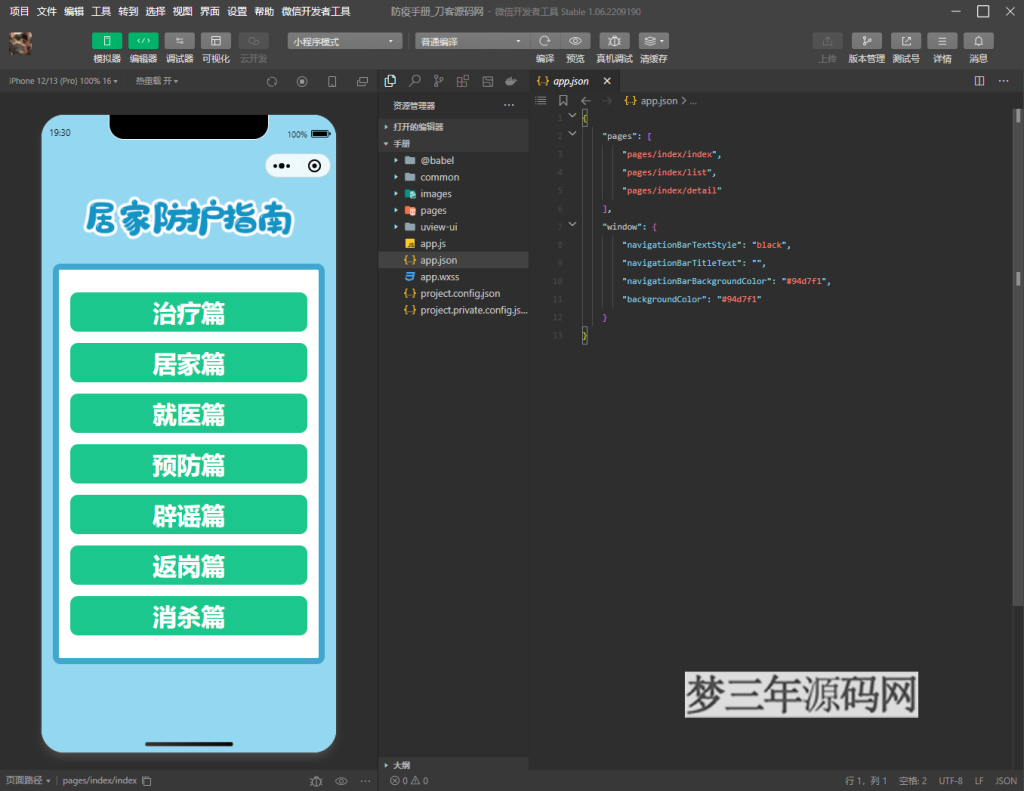Open app.wxss in the file tree
The height and width of the screenshot is (791, 1024).
[x=439, y=277]
